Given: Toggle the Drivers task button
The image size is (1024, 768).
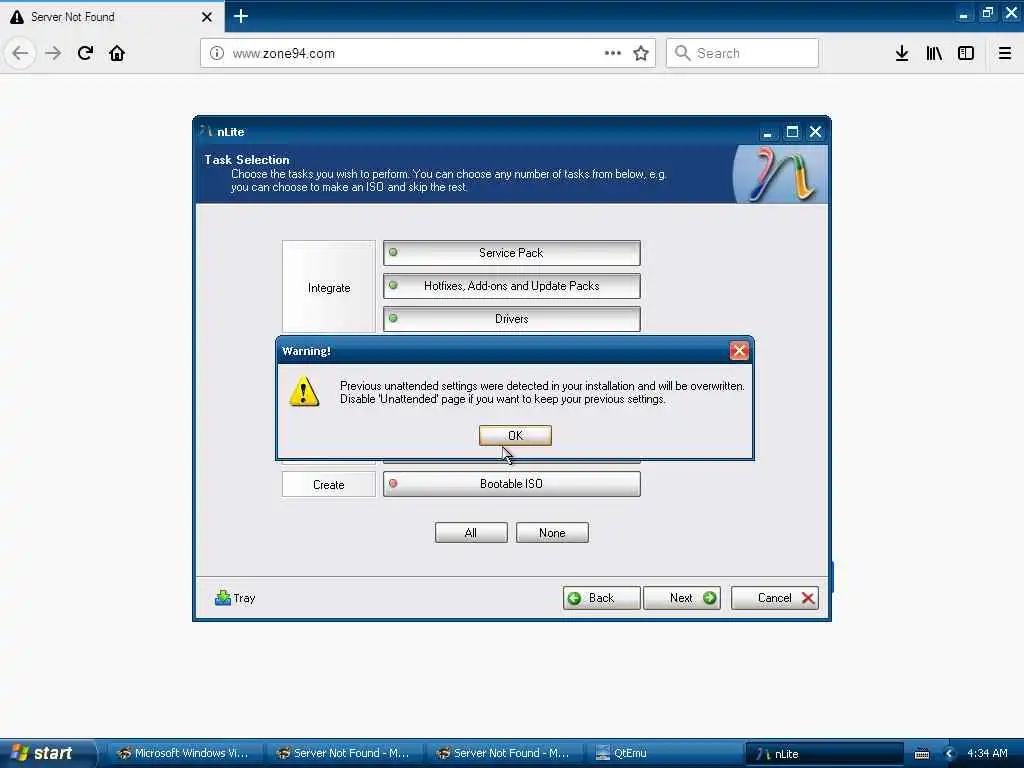Looking at the screenshot, I should [x=511, y=319].
